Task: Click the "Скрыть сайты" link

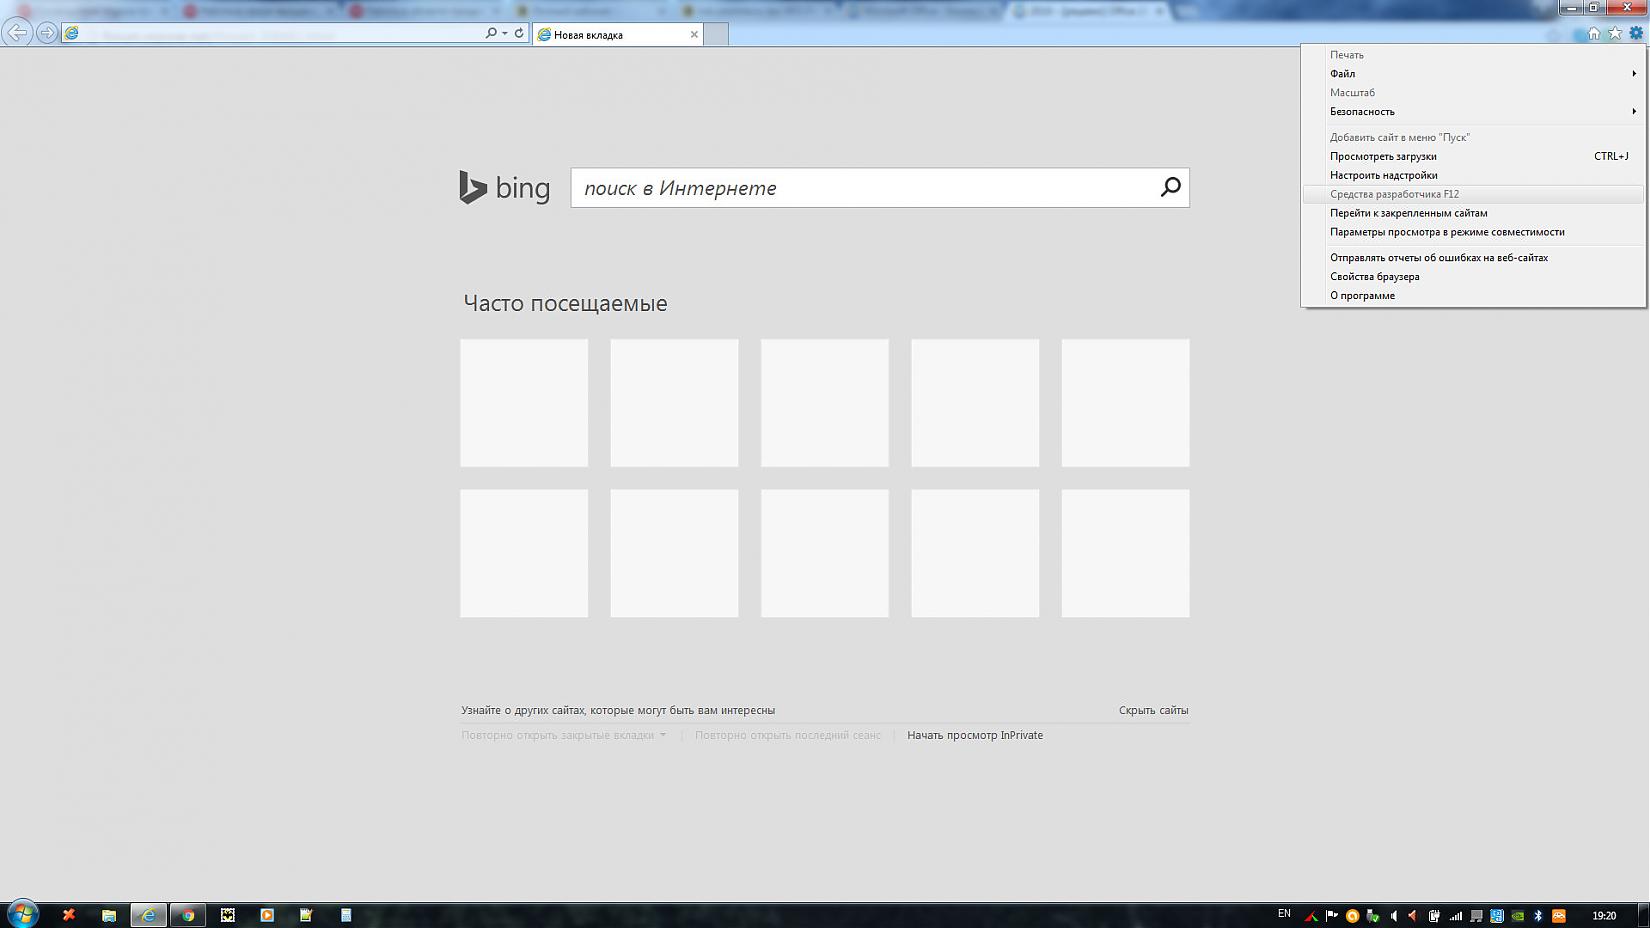Action: [1154, 710]
